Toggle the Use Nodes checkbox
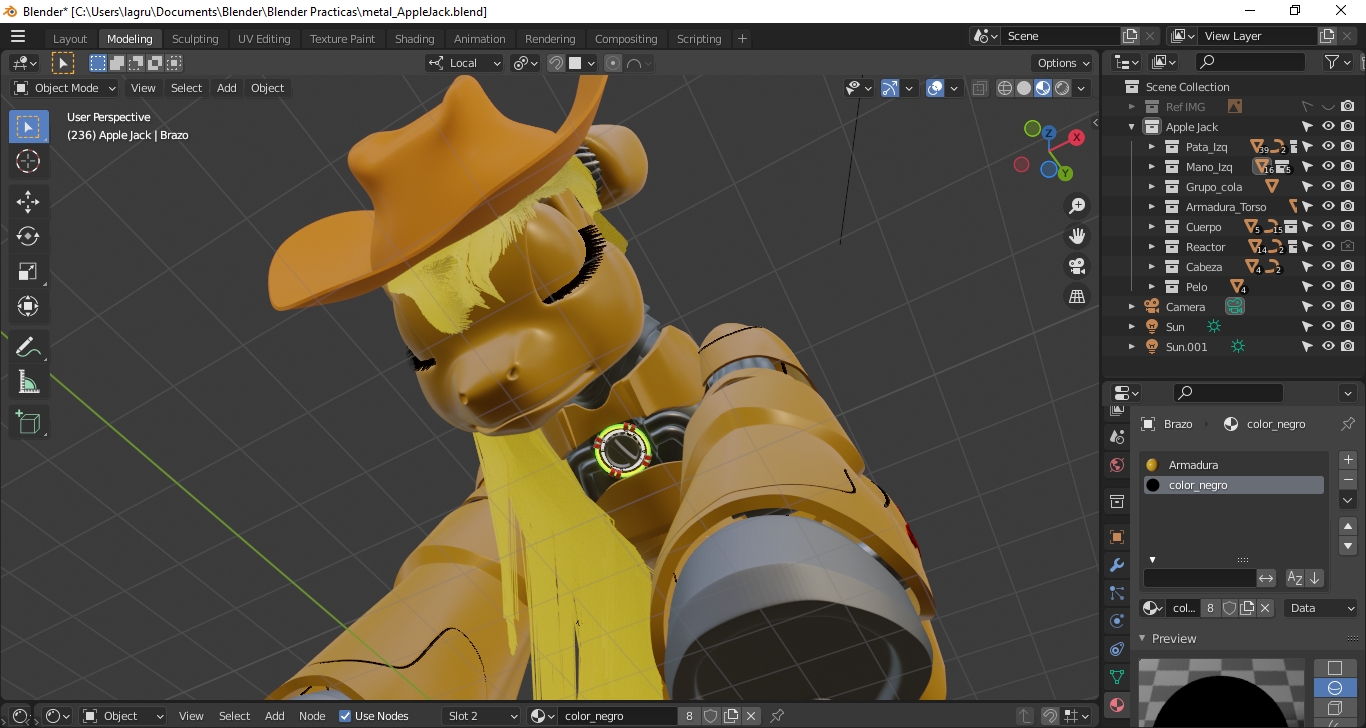1366x728 pixels. [x=345, y=716]
